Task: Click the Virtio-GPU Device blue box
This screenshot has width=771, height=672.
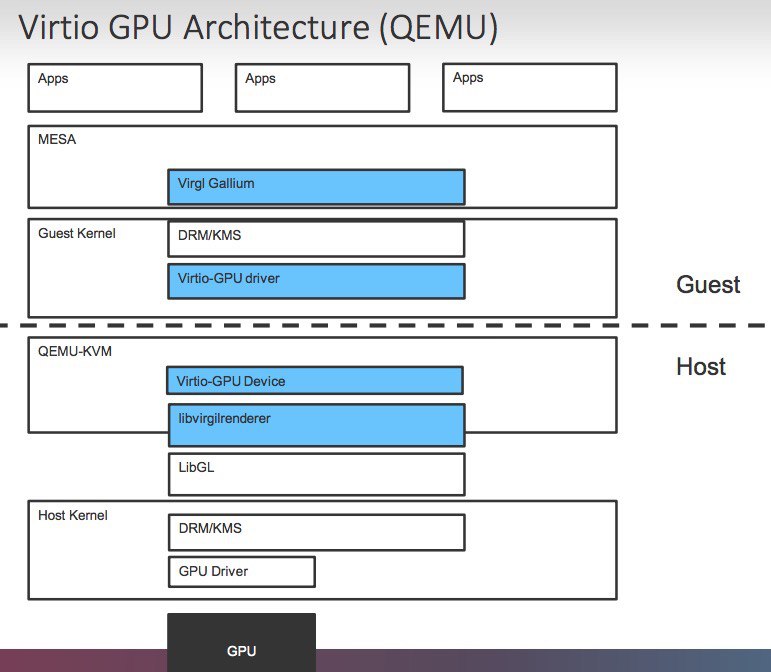Action: pos(315,380)
